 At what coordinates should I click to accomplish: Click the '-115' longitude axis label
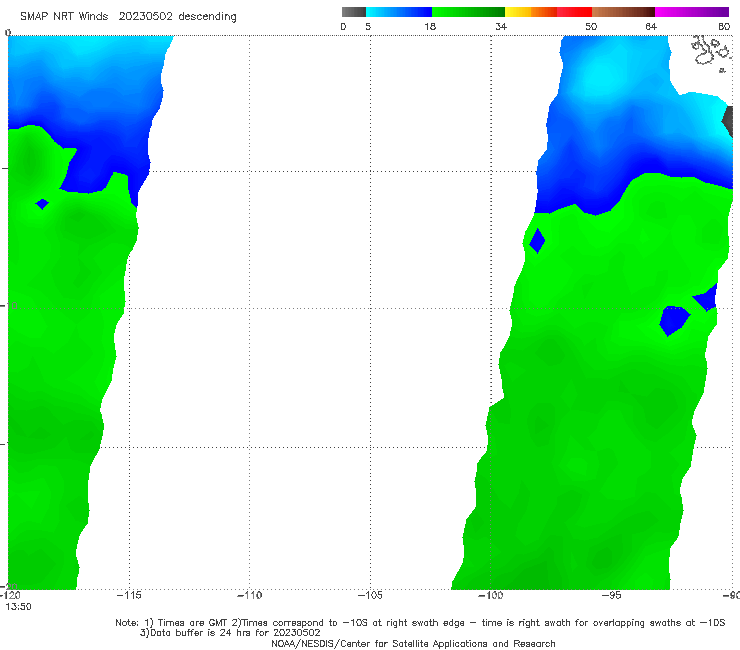pos(129,596)
